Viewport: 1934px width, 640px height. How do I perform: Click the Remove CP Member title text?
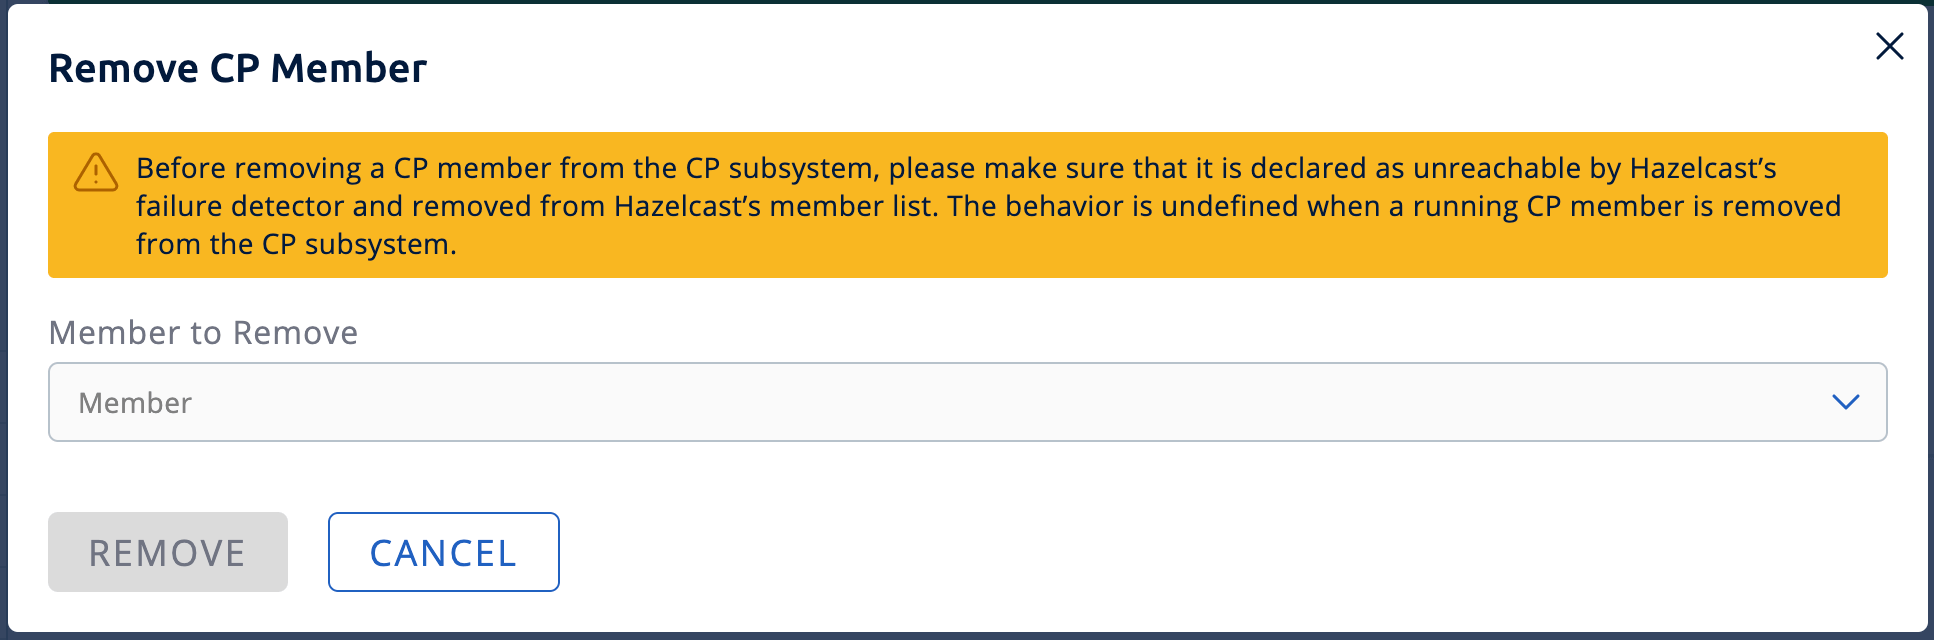click(238, 68)
